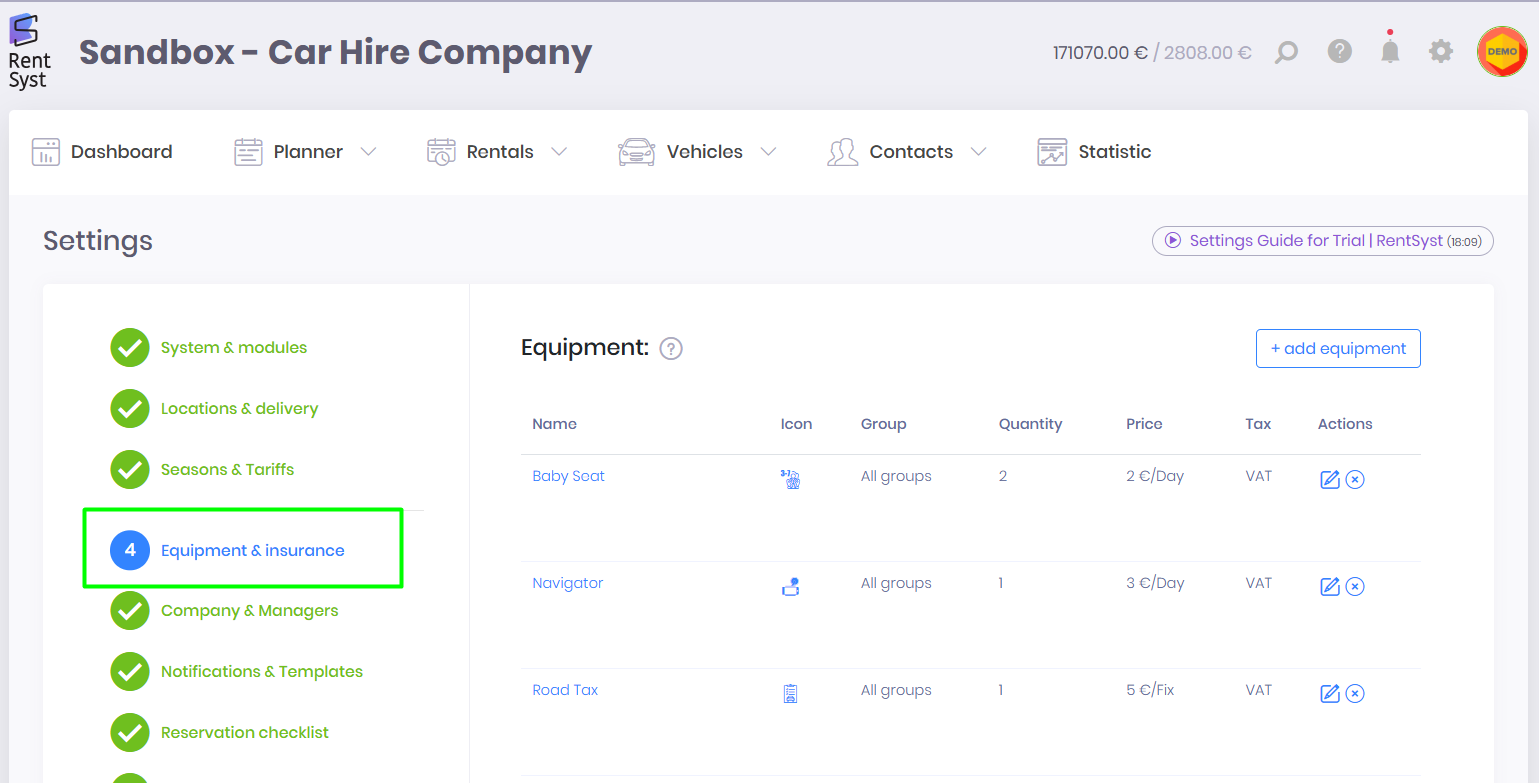
Task: Click the RentSyst logo
Action: click(x=29, y=52)
